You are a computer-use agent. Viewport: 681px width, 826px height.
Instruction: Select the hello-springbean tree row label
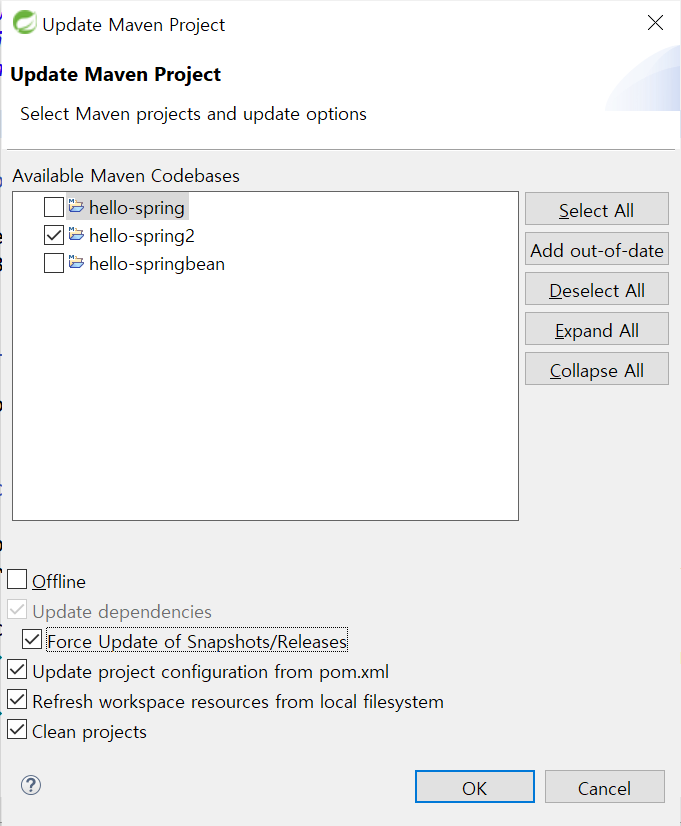pyautogui.click(x=157, y=263)
